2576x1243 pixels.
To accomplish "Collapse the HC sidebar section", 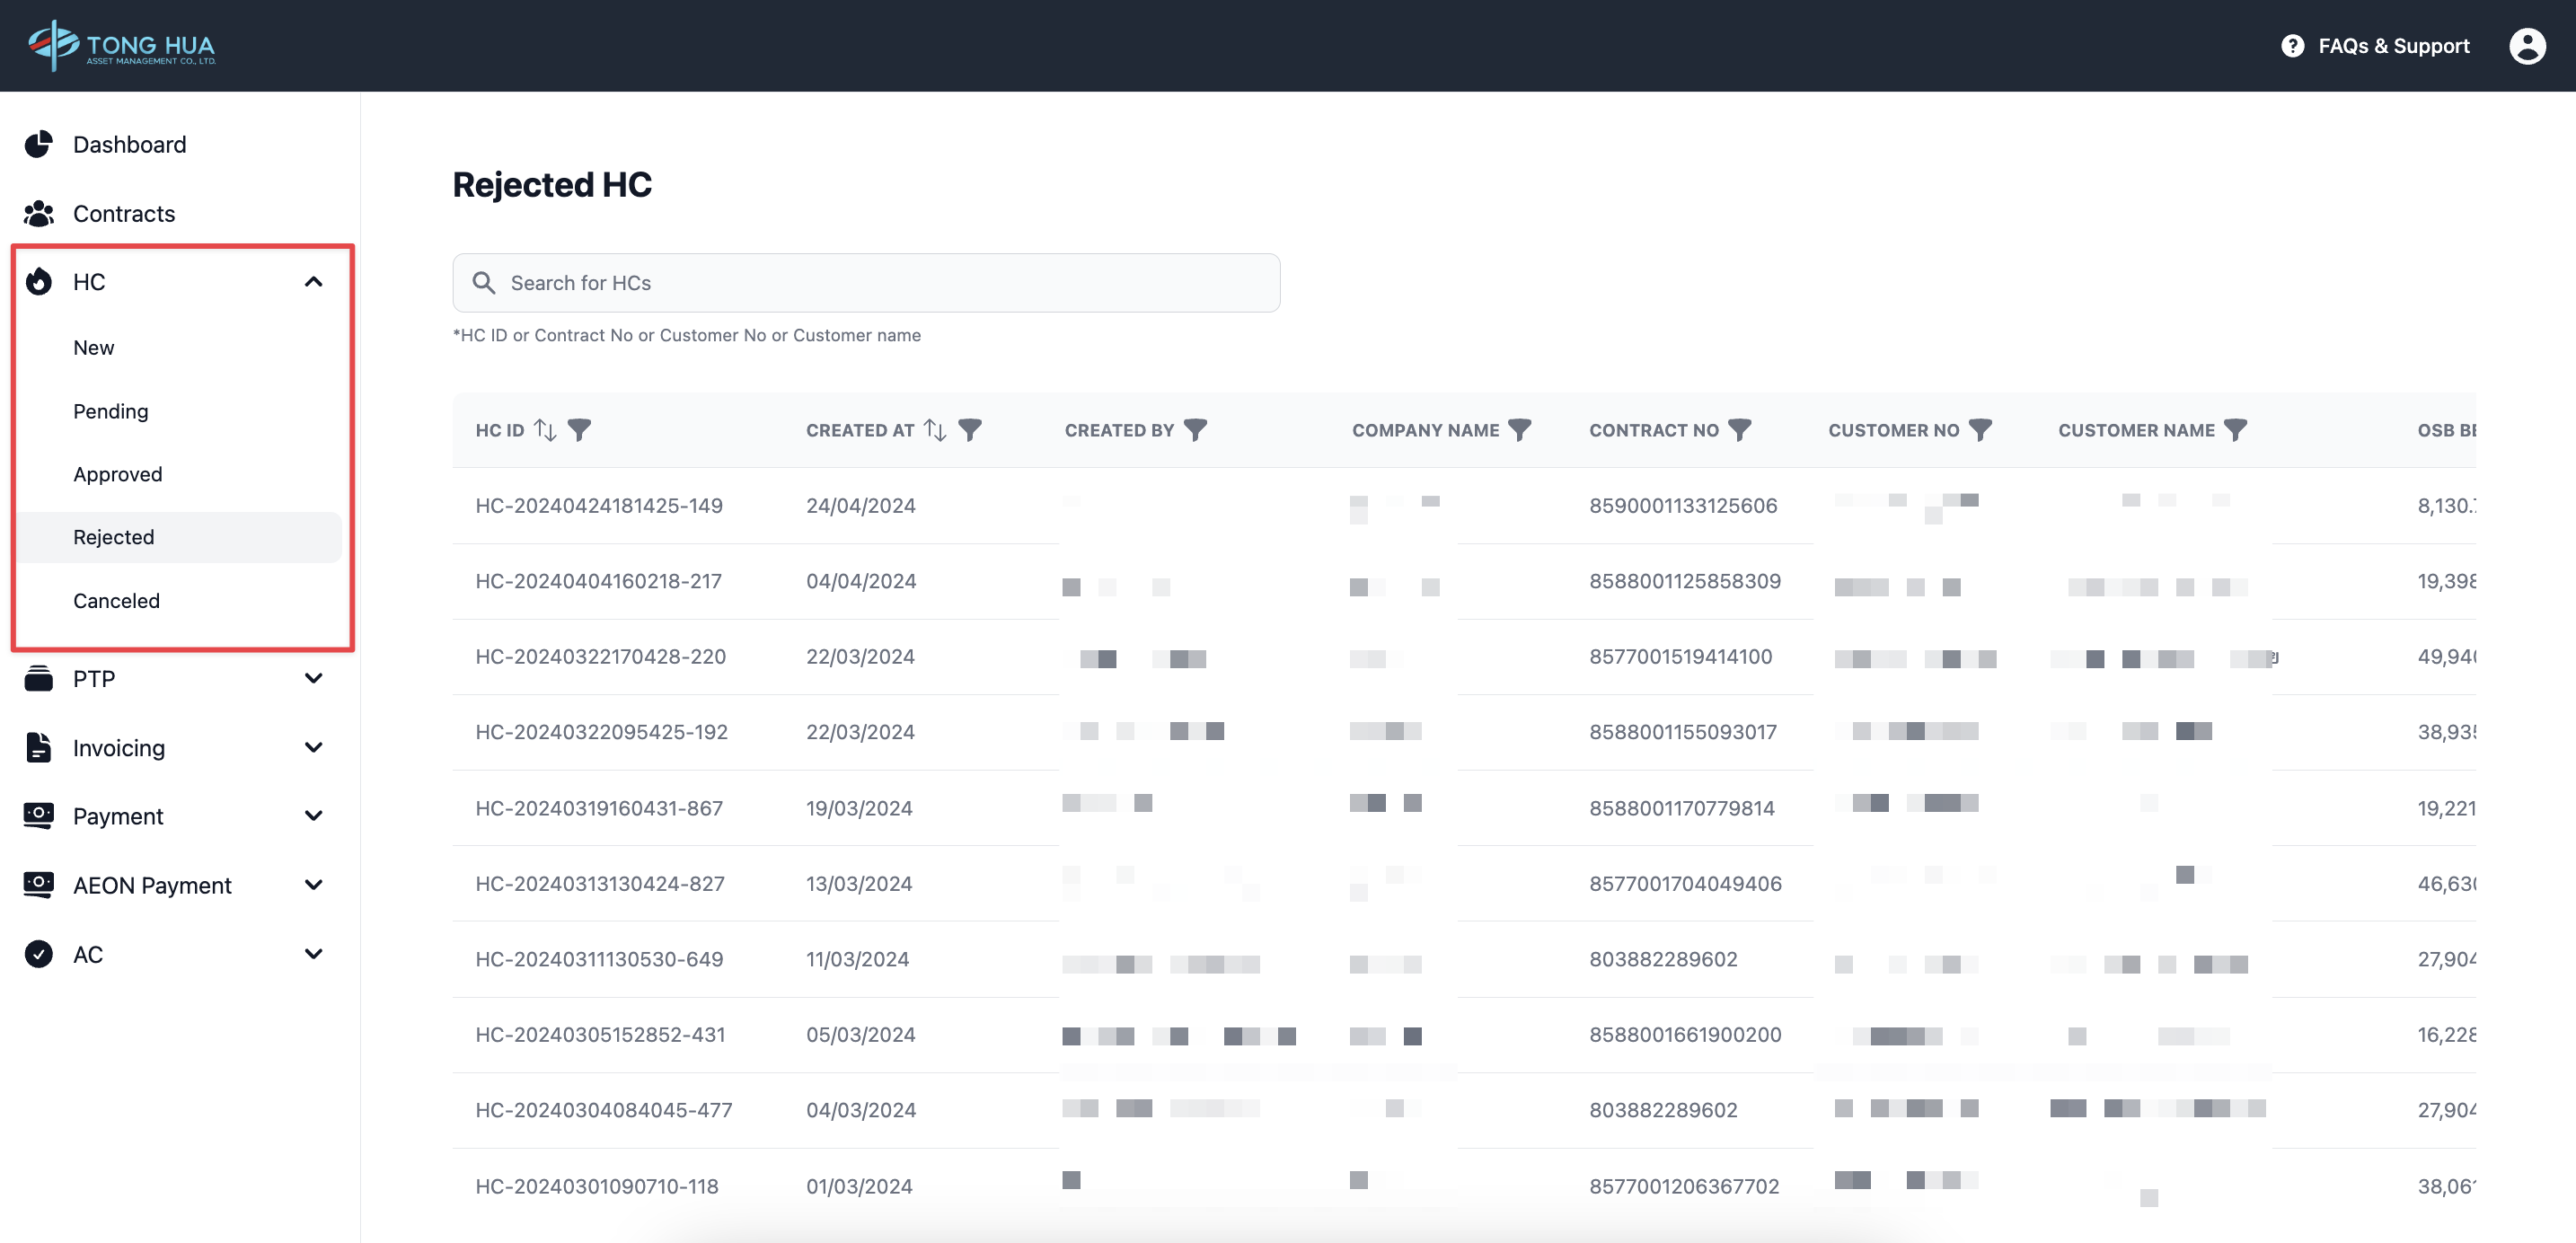I will coord(313,282).
